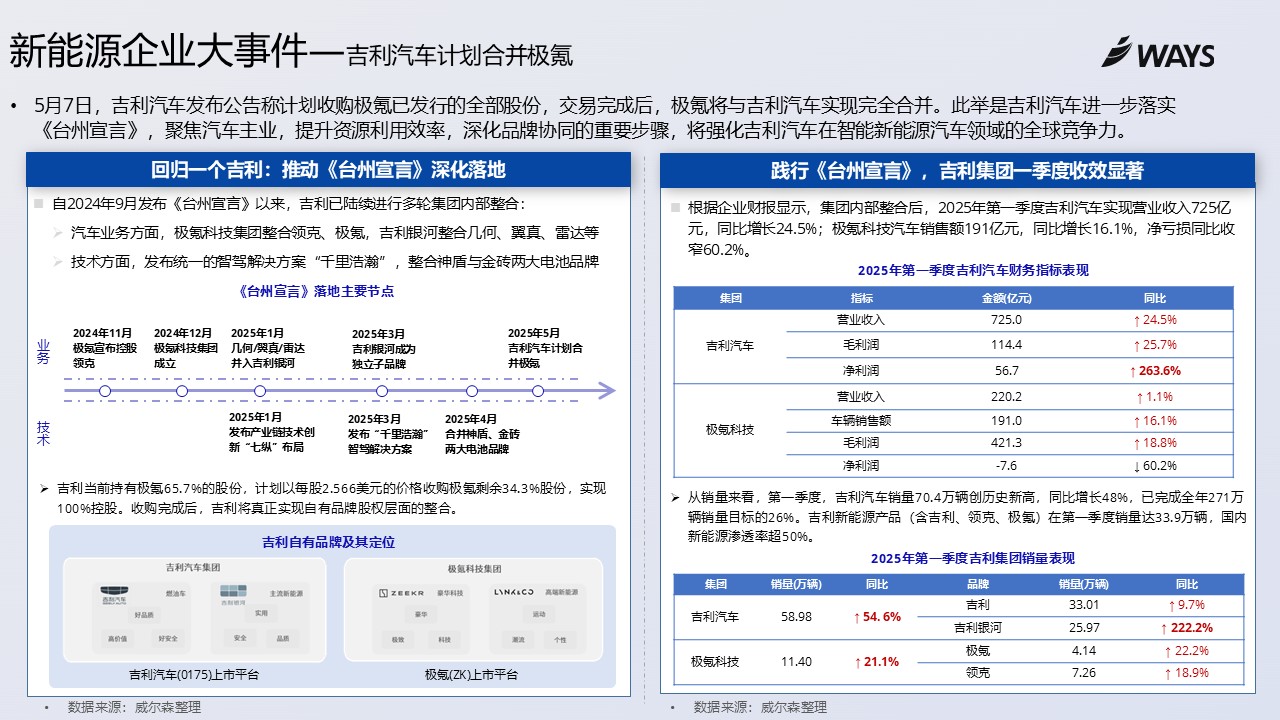Click the 11.40 sales cell
1280x720 pixels.
[796, 661]
